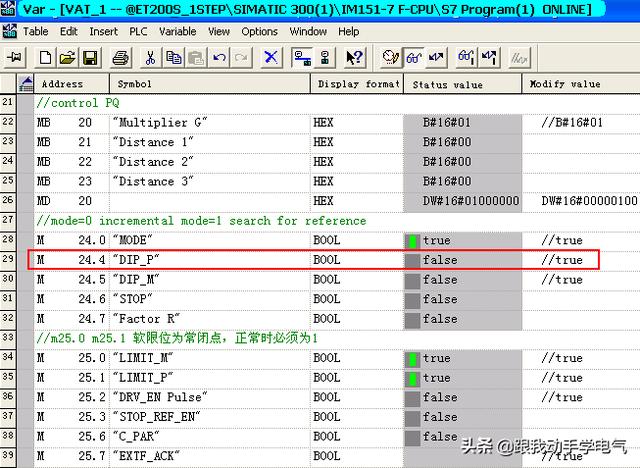The image size is (640, 468).
Task: Toggle monitor variable glasses icon
Action: point(413,58)
